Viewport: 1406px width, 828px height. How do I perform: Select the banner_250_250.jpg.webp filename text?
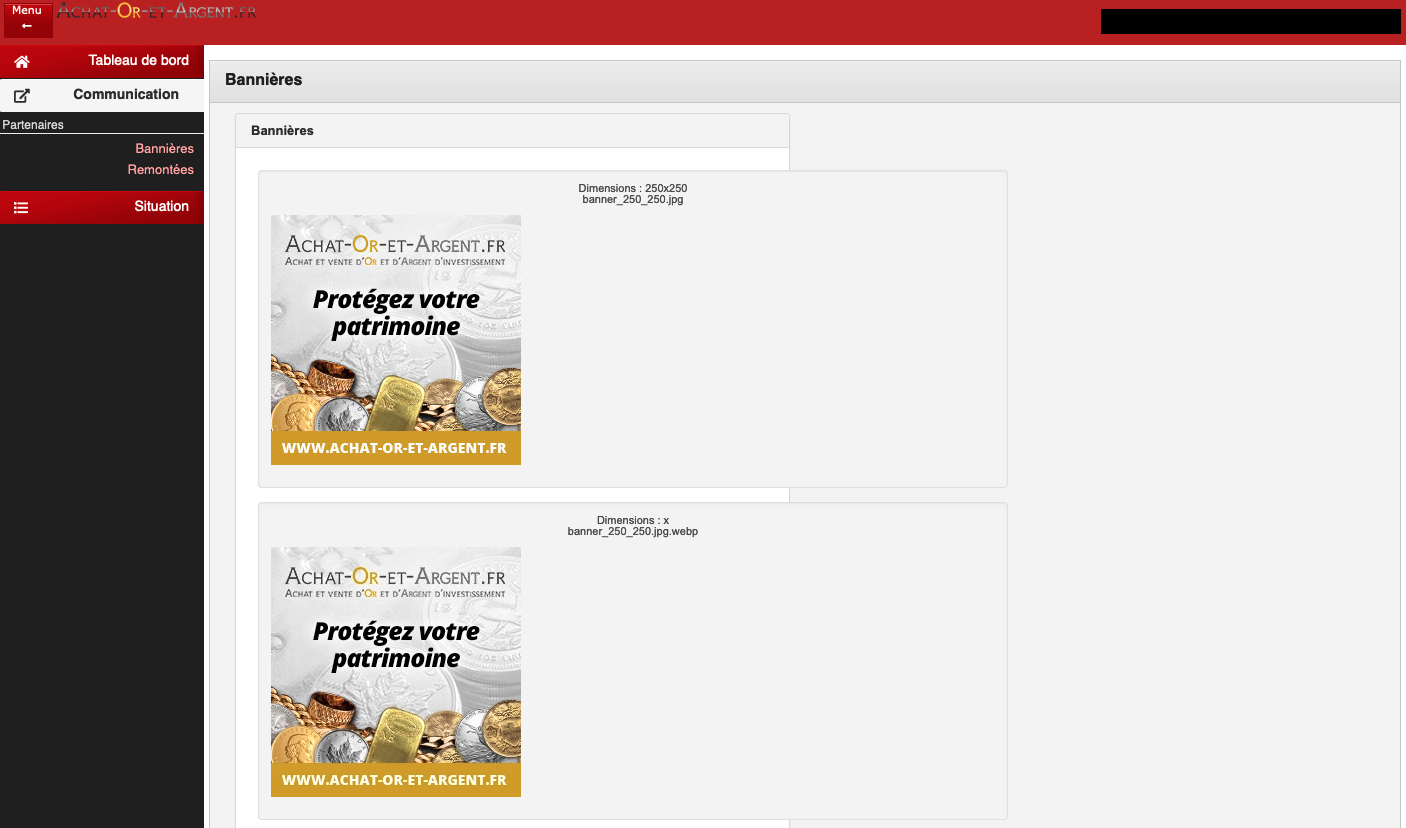pyautogui.click(x=632, y=532)
